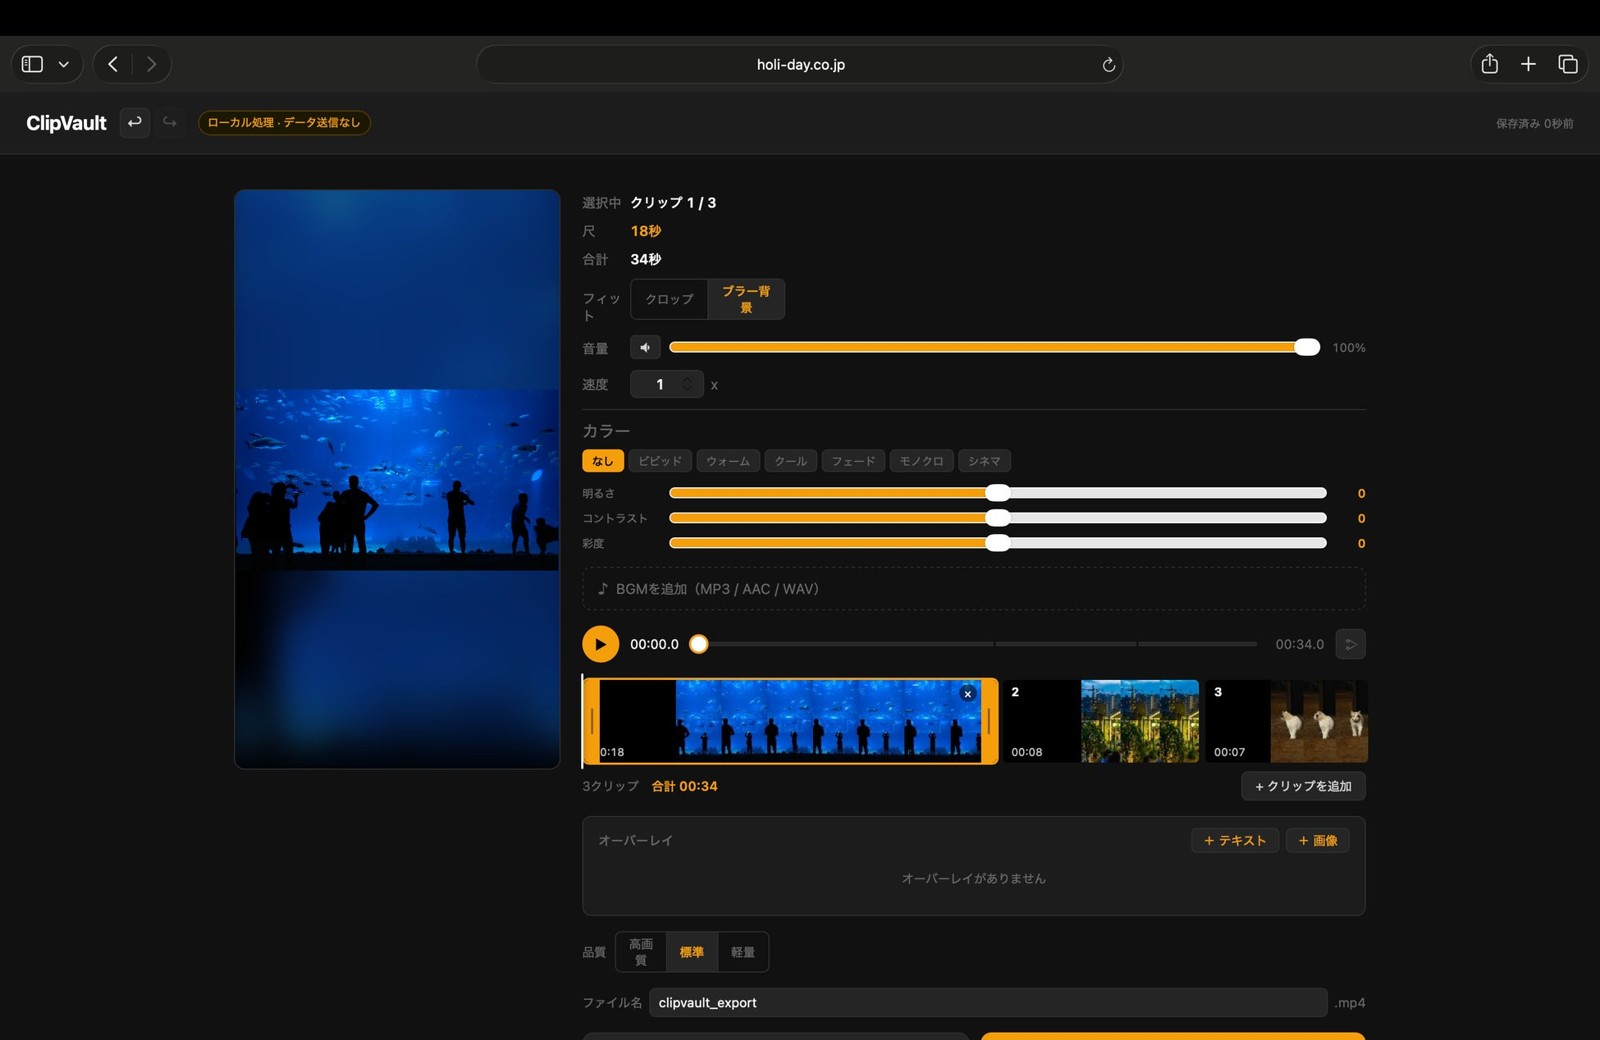The height and width of the screenshot is (1040, 1600).
Task: Adjust the 彩度 saturation slider
Action: tap(998, 543)
